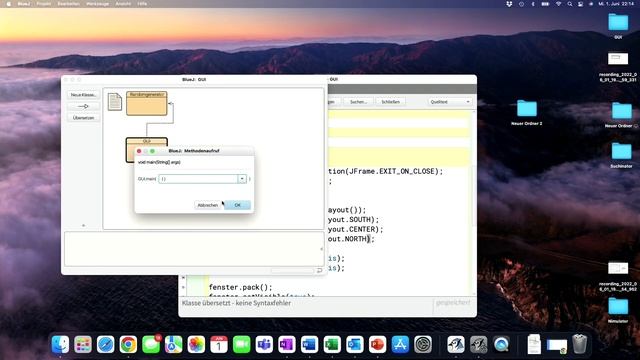The image size is (640, 360).
Task: Open the Apple menu
Action: coord(9,4)
